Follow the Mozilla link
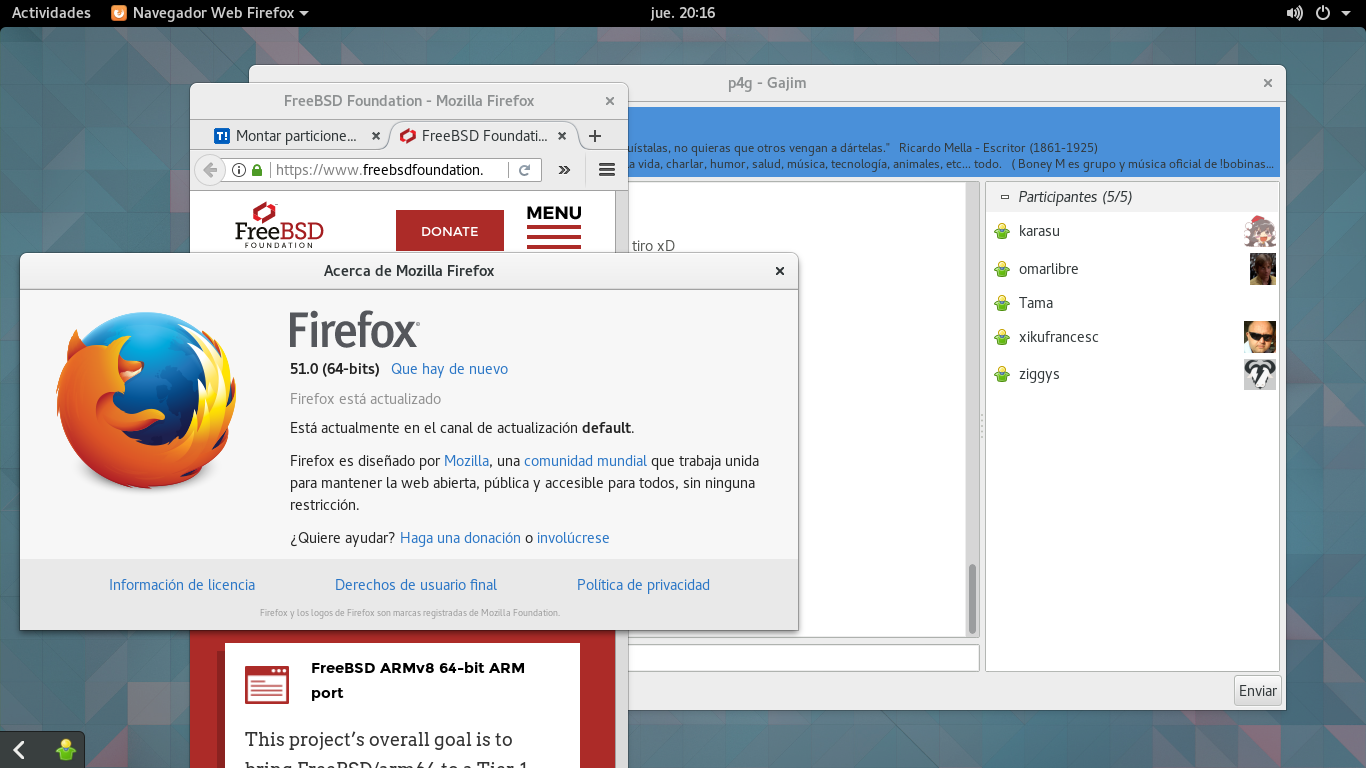Image resolution: width=1366 pixels, height=768 pixels. [466, 461]
